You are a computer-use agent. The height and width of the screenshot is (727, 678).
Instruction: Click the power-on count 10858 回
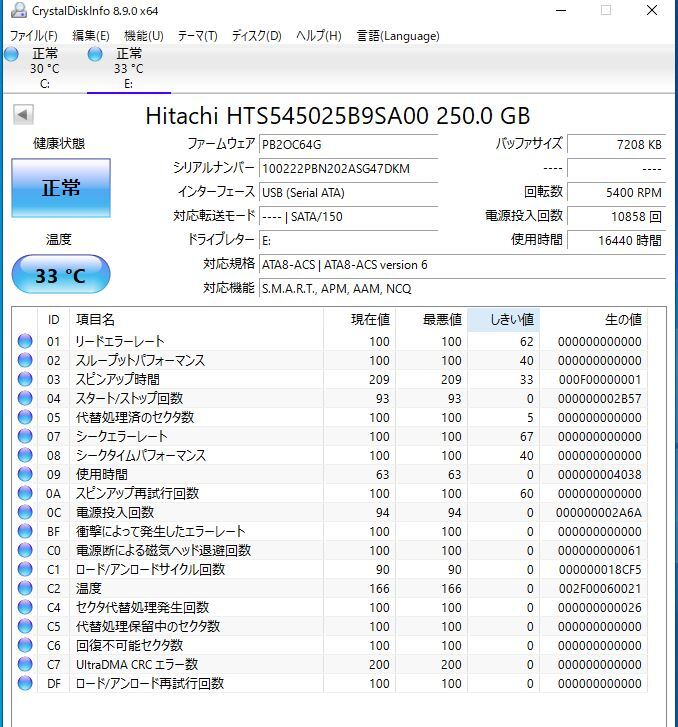point(616,217)
